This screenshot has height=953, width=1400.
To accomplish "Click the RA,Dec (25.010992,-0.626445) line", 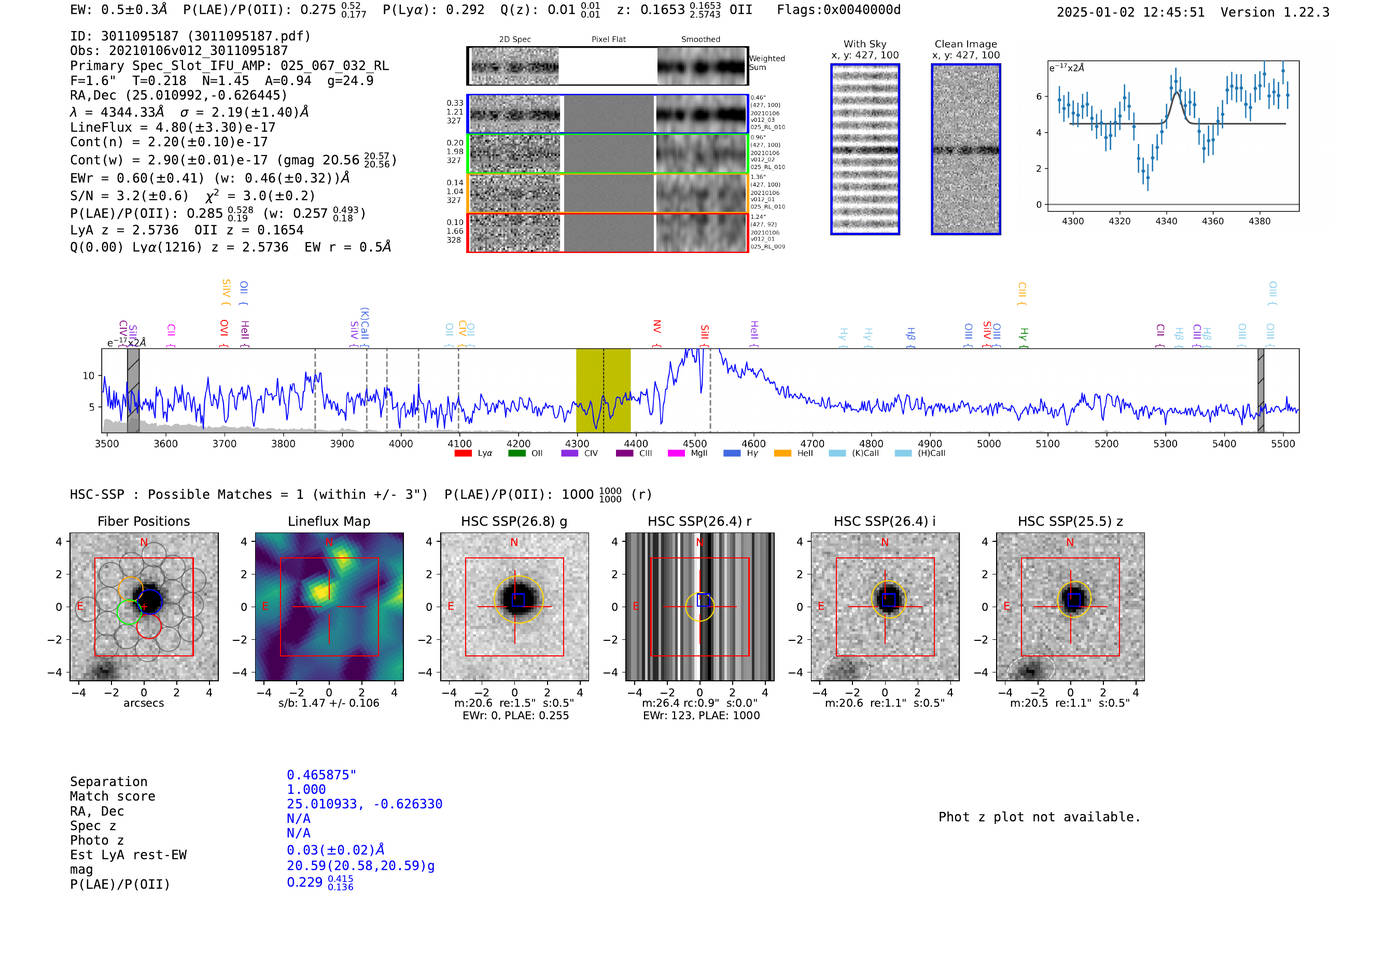I will coord(179,96).
